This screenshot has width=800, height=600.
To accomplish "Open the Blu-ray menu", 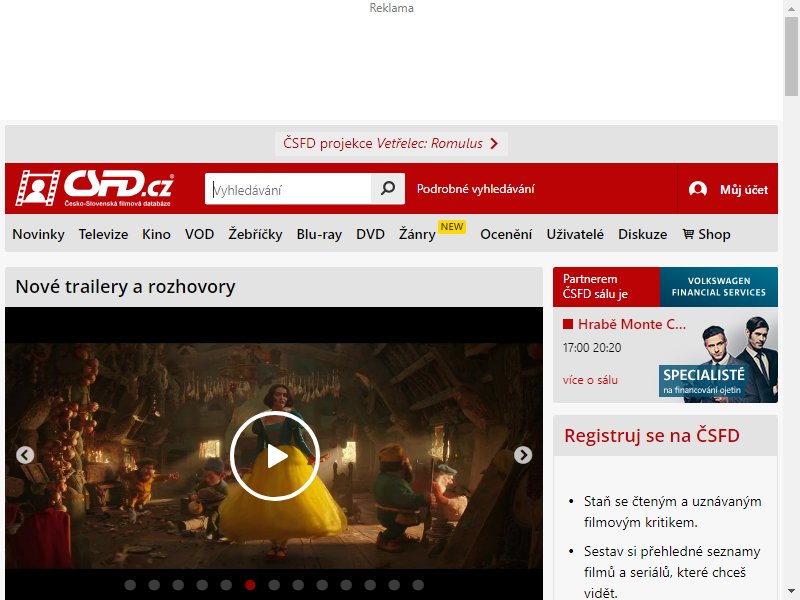I will (319, 234).
